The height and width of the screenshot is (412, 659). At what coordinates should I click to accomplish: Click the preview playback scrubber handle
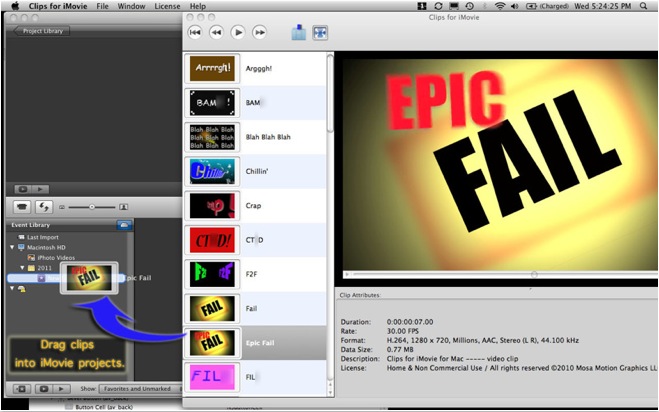click(x=534, y=275)
